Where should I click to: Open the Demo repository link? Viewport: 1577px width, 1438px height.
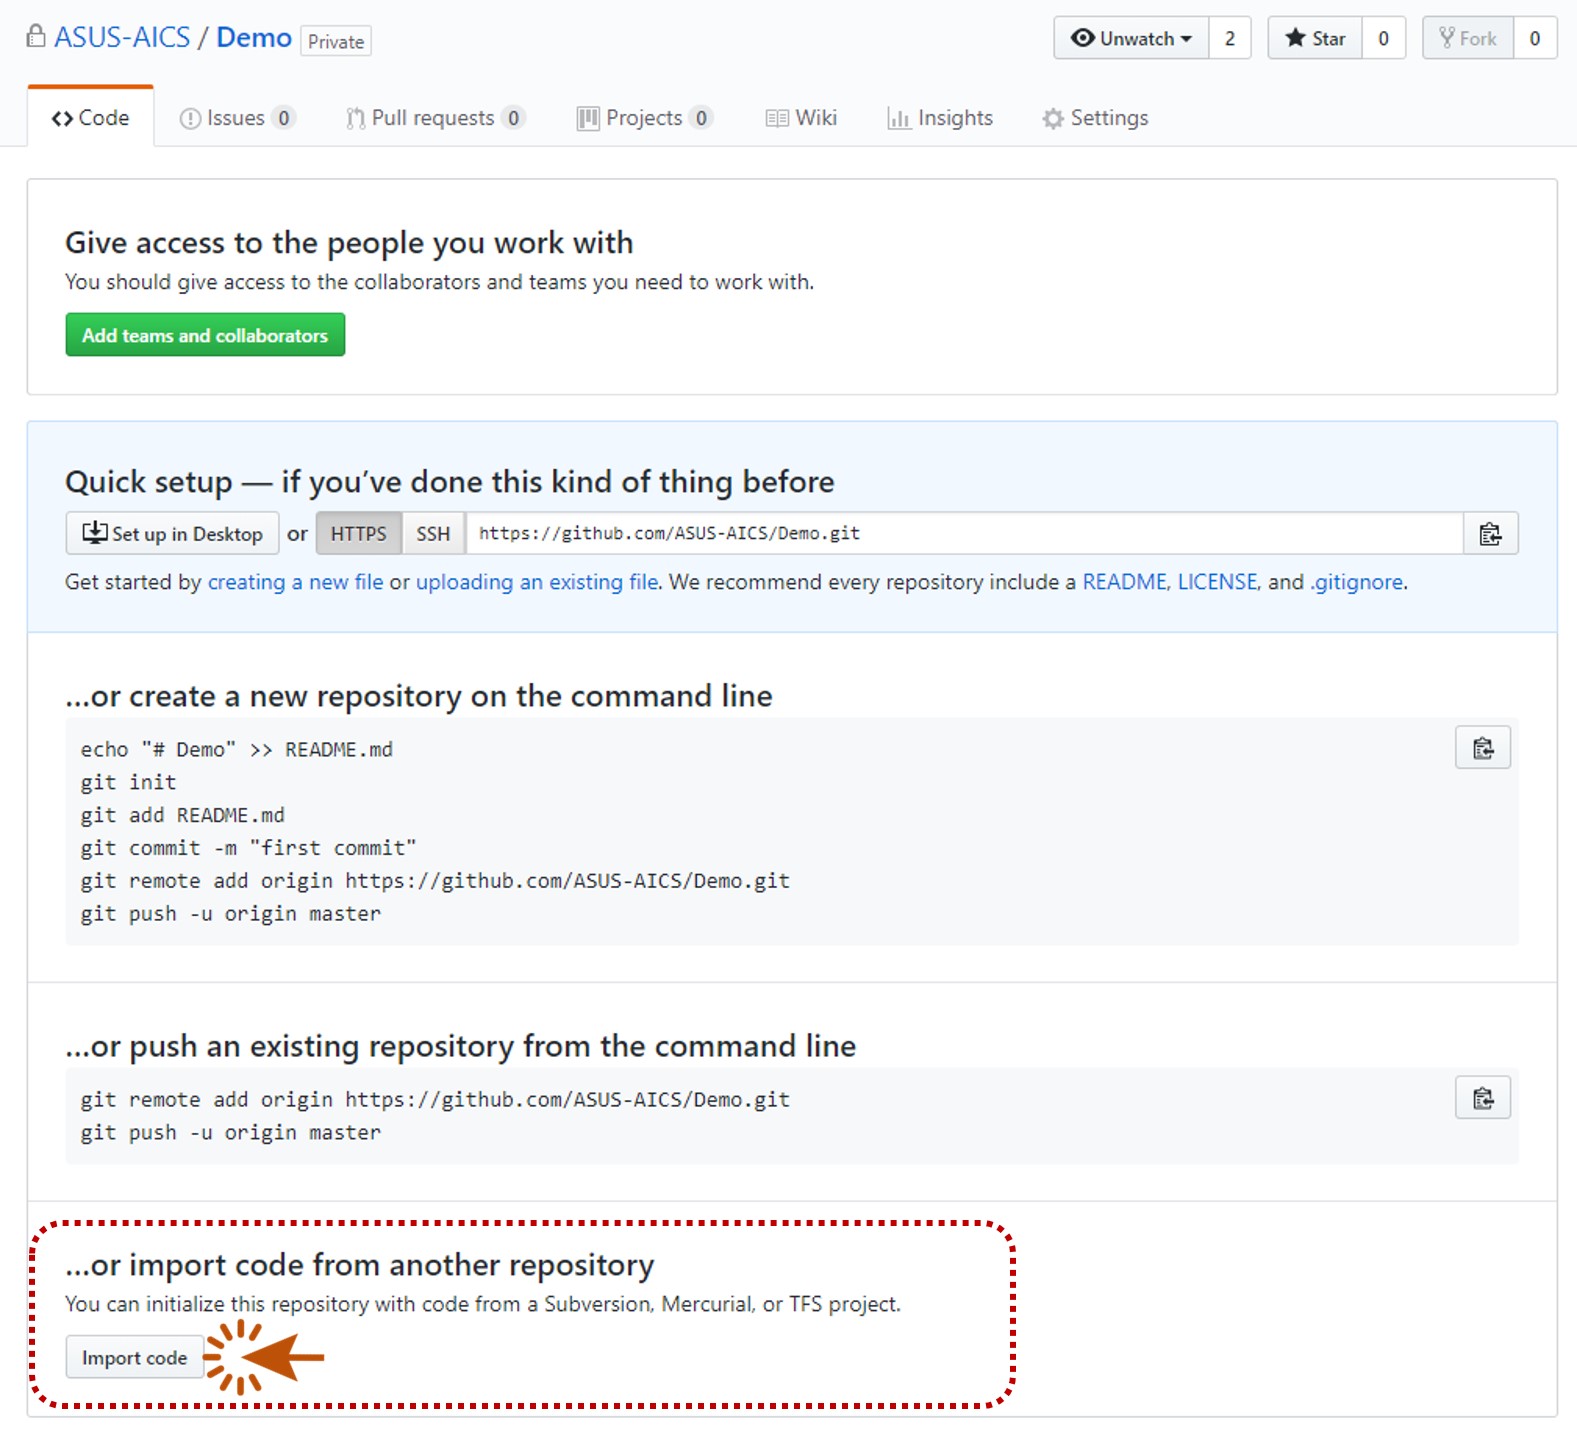pyautogui.click(x=254, y=38)
